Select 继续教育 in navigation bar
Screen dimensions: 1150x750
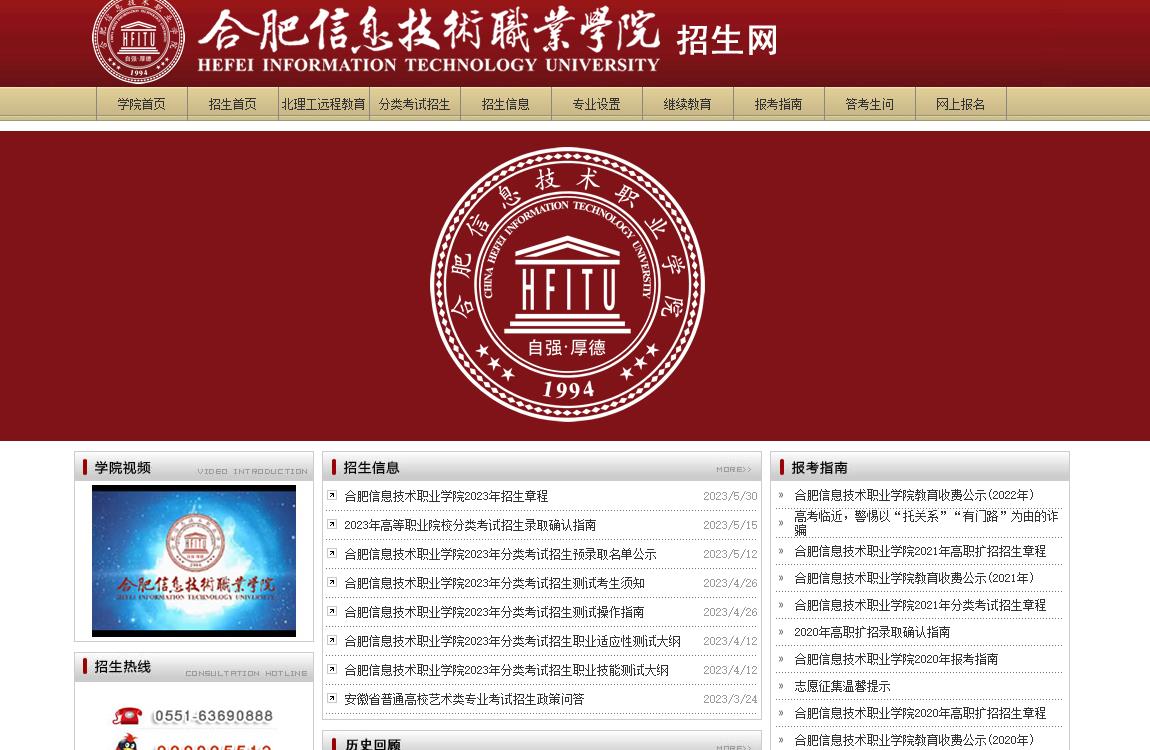coord(687,104)
